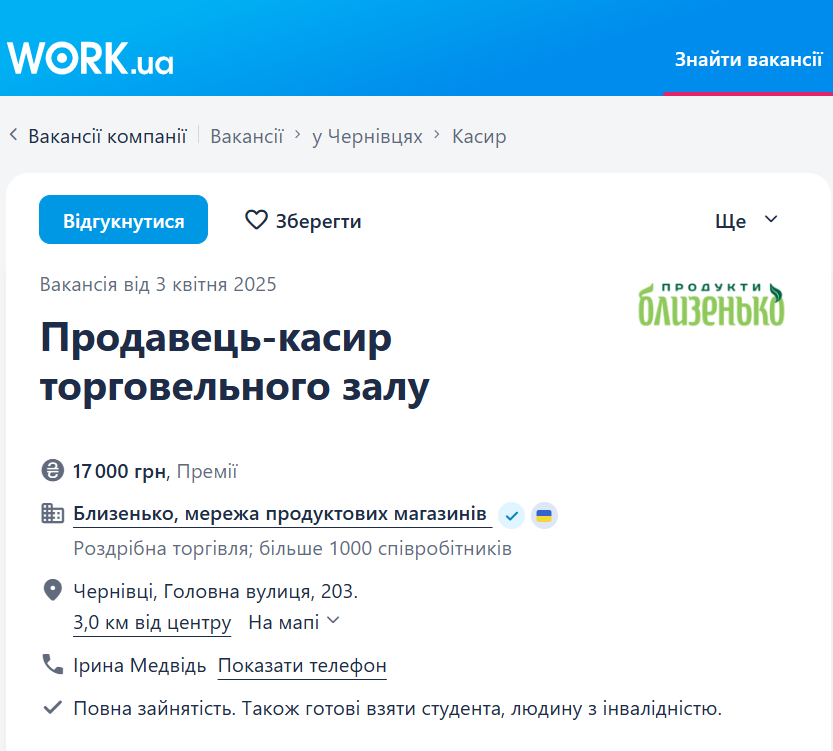Open the Касир breadcrumb link
Image resolution: width=833 pixels, height=751 pixels.
coord(479,136)
